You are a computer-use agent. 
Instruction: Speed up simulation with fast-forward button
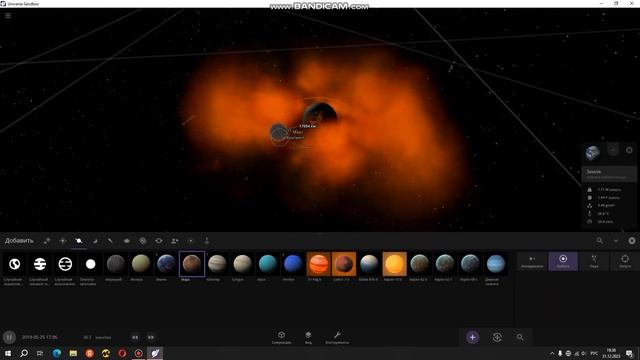[x=151, y=338]
